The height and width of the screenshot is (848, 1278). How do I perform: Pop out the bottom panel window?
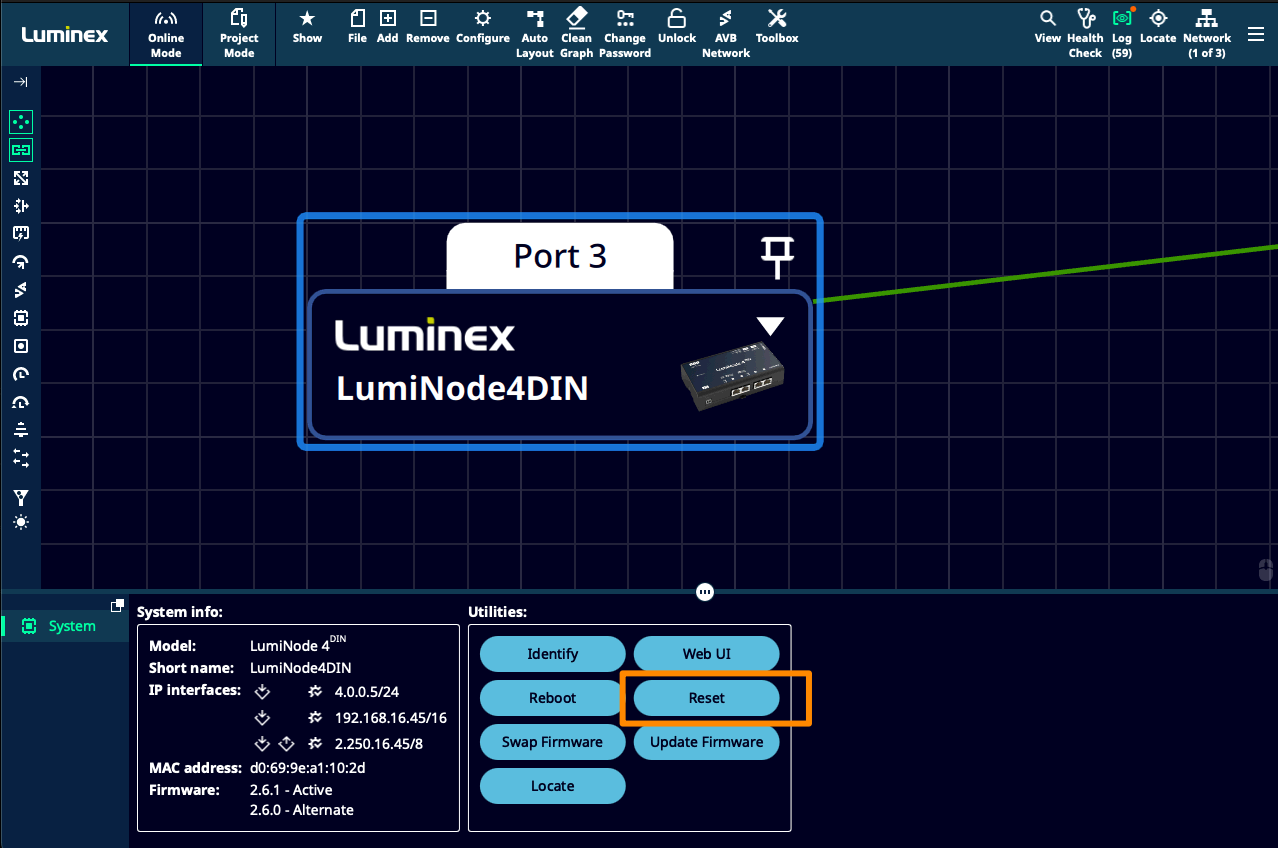[118, 605]
